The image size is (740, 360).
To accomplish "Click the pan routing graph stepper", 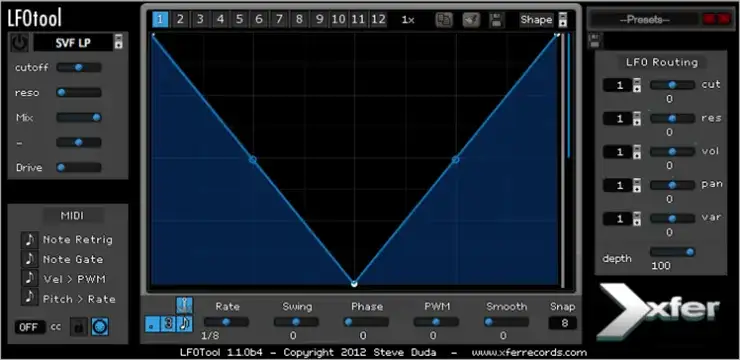I will [637, 185].
